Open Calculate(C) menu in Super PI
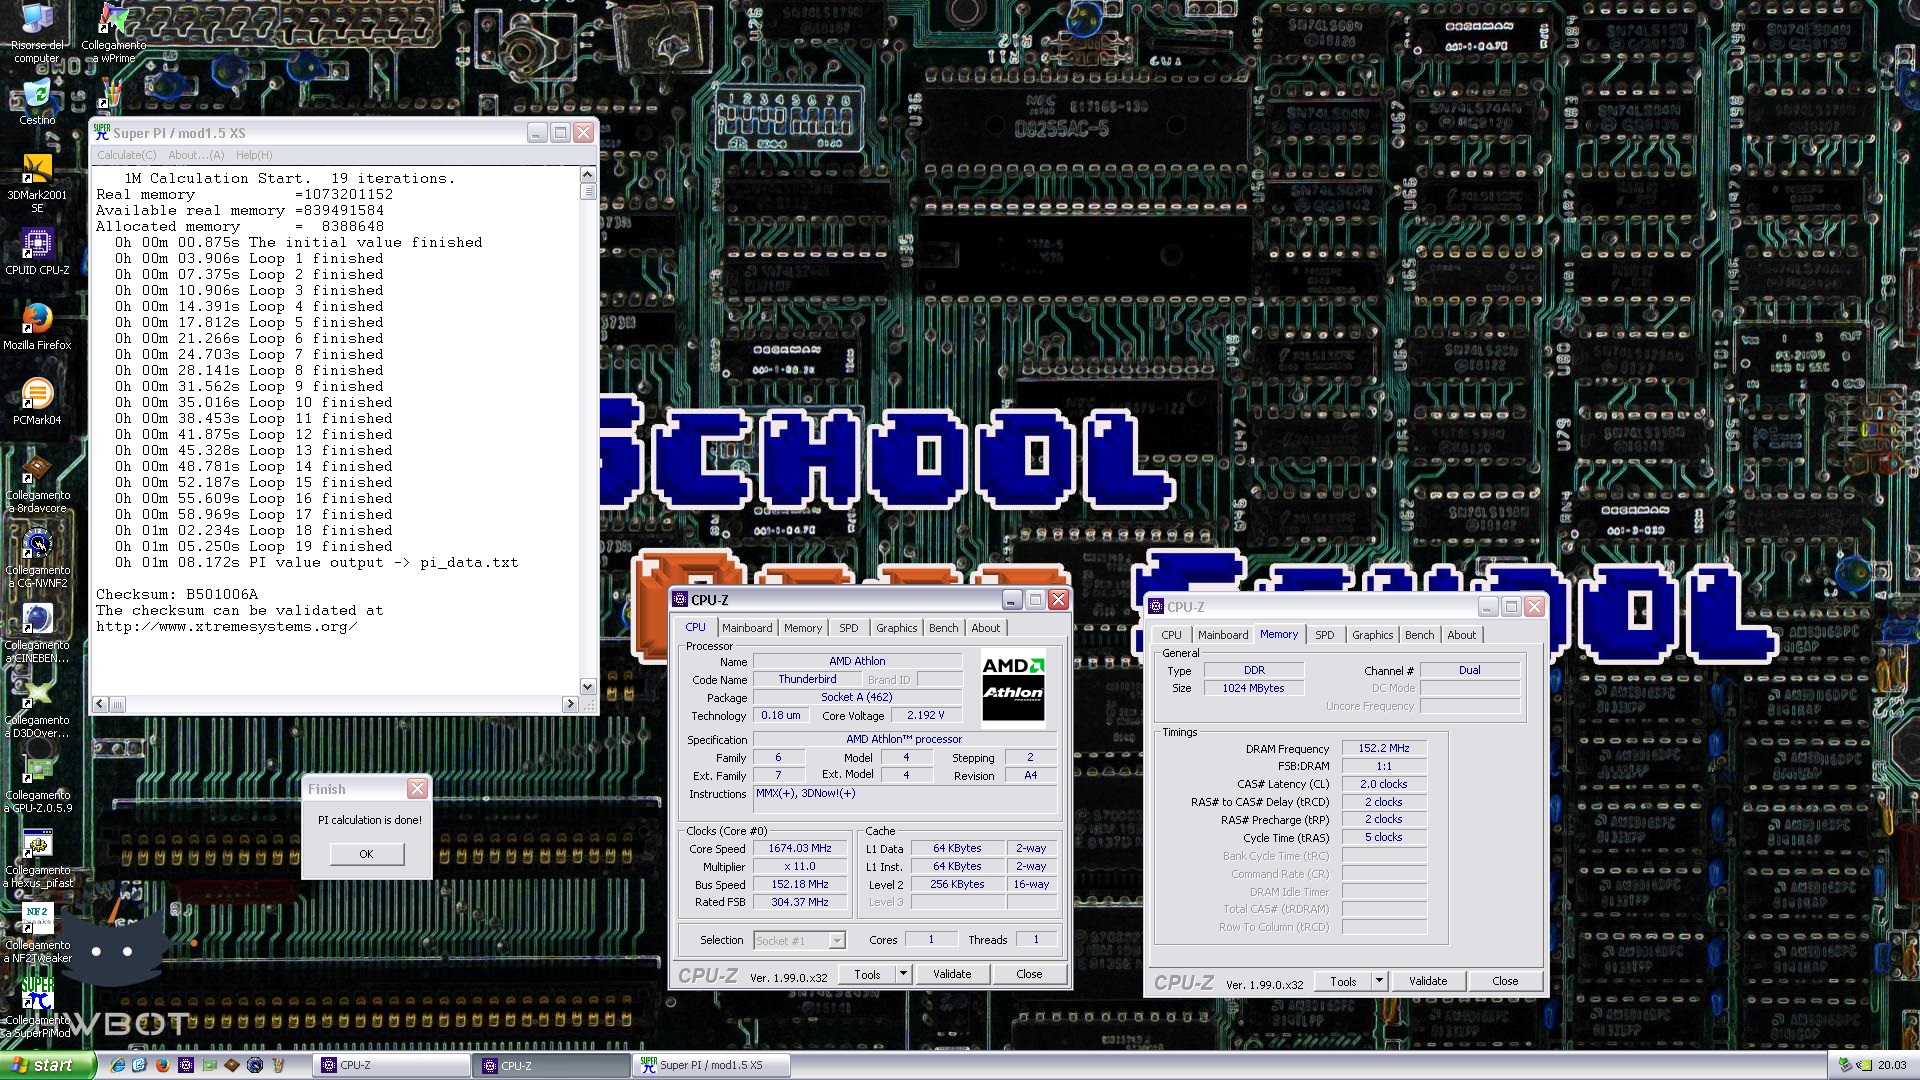Viewport: 1920px width, 1080px height. [x=126, y=155]
